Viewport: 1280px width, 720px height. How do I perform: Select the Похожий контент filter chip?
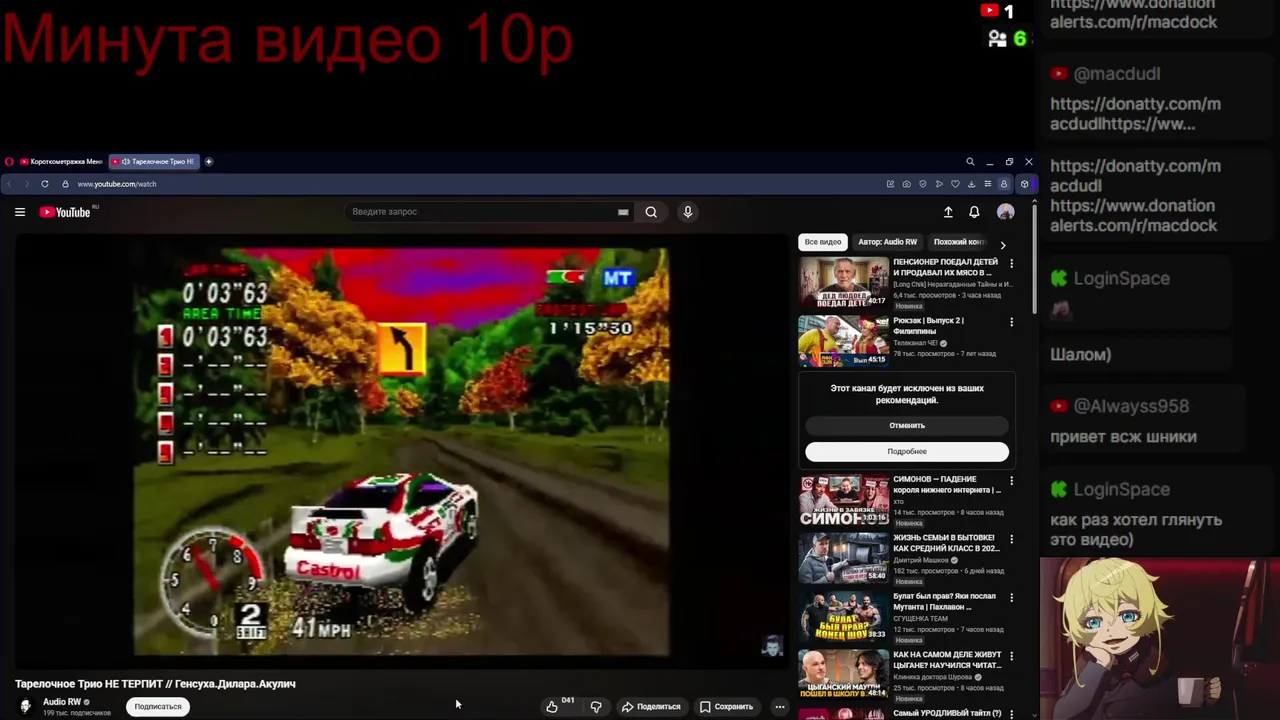(x=958, y=242)
